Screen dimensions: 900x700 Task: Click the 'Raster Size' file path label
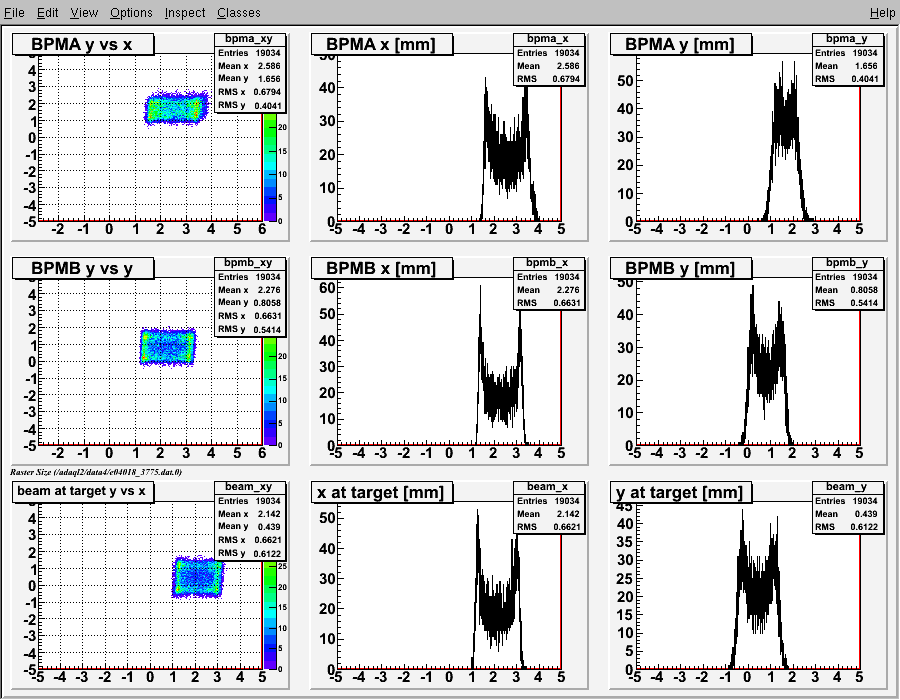tap(96, 472)
